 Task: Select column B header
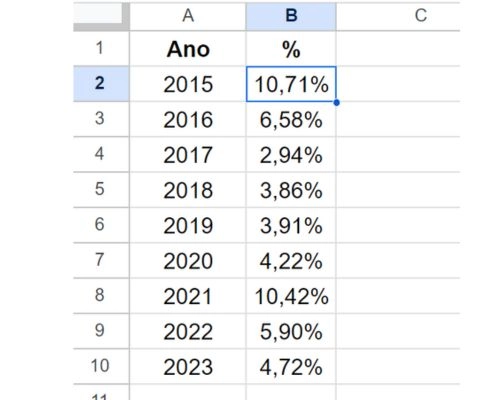click(291, 16)
